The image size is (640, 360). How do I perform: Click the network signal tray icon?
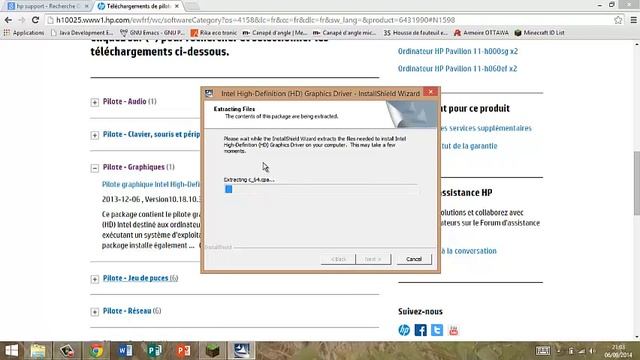coord(582,351)
